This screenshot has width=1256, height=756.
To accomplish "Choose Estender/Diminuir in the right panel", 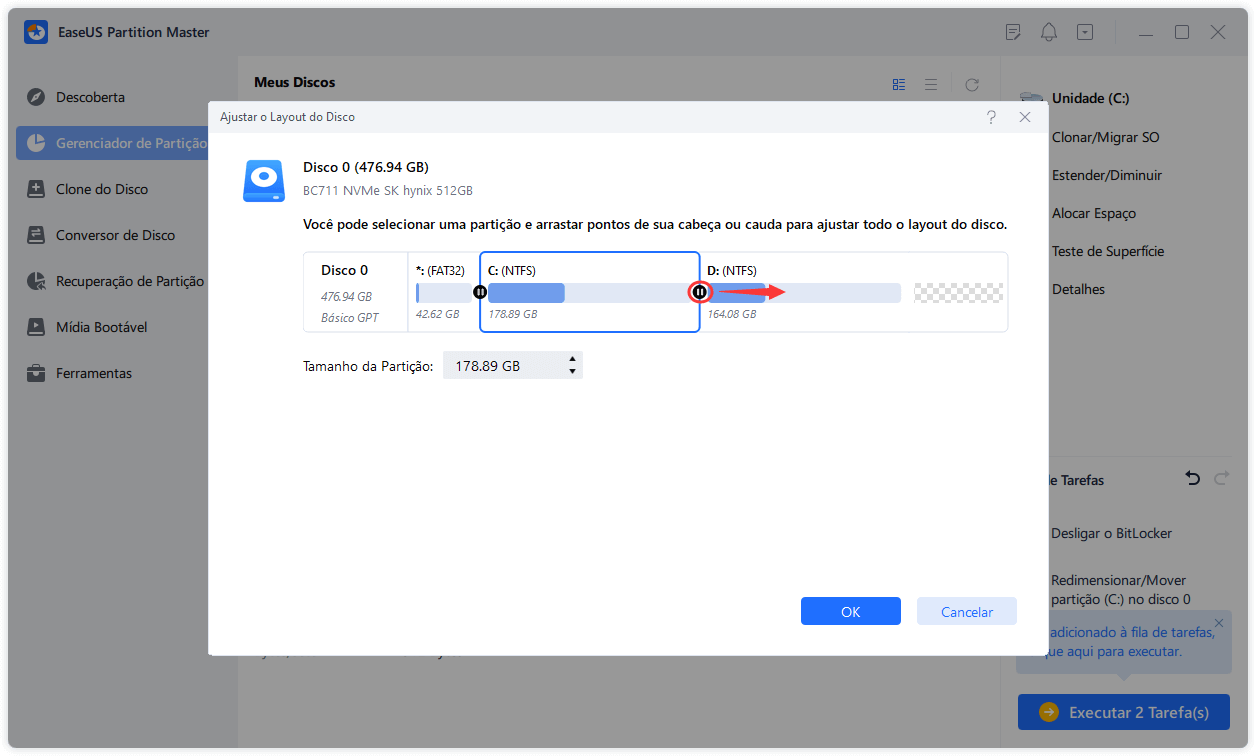I will 1107,175.
